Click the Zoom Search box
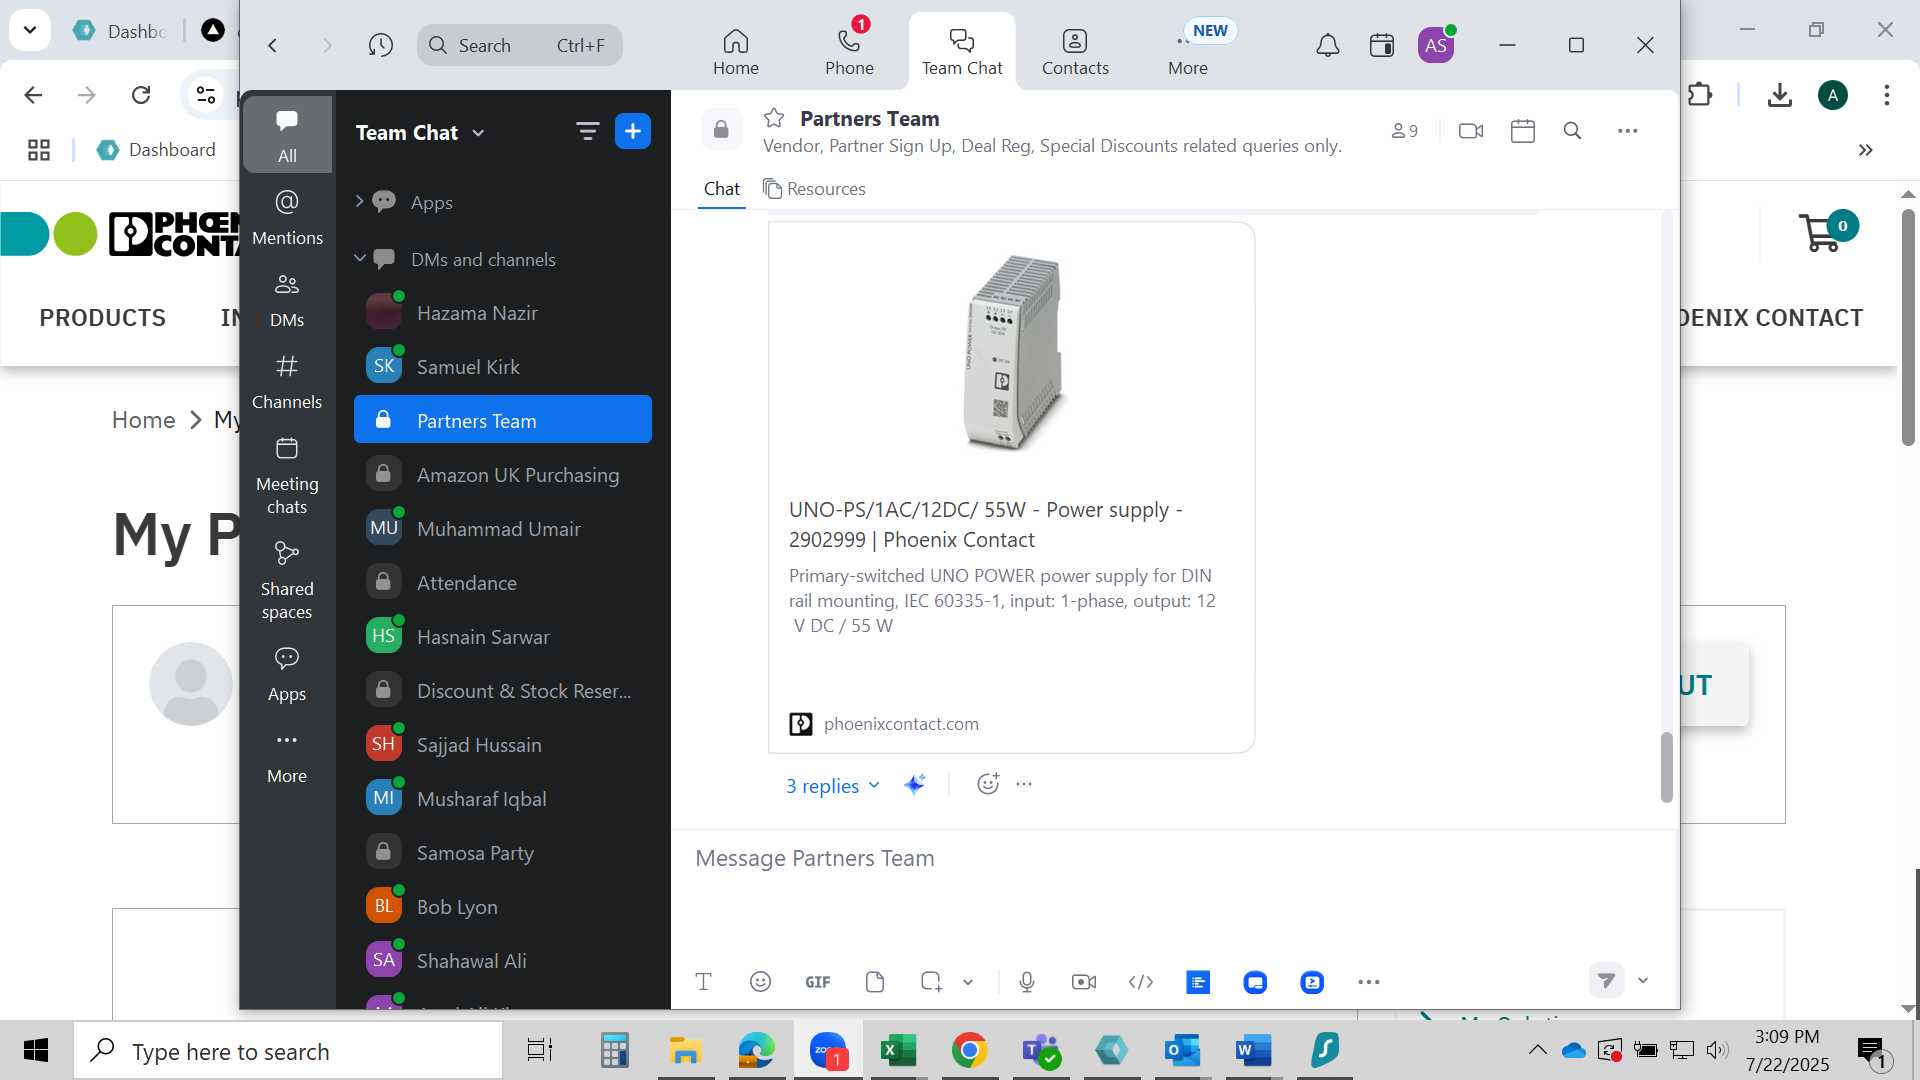Viewport: 1920px width, 1080px height. pos(519,45)
